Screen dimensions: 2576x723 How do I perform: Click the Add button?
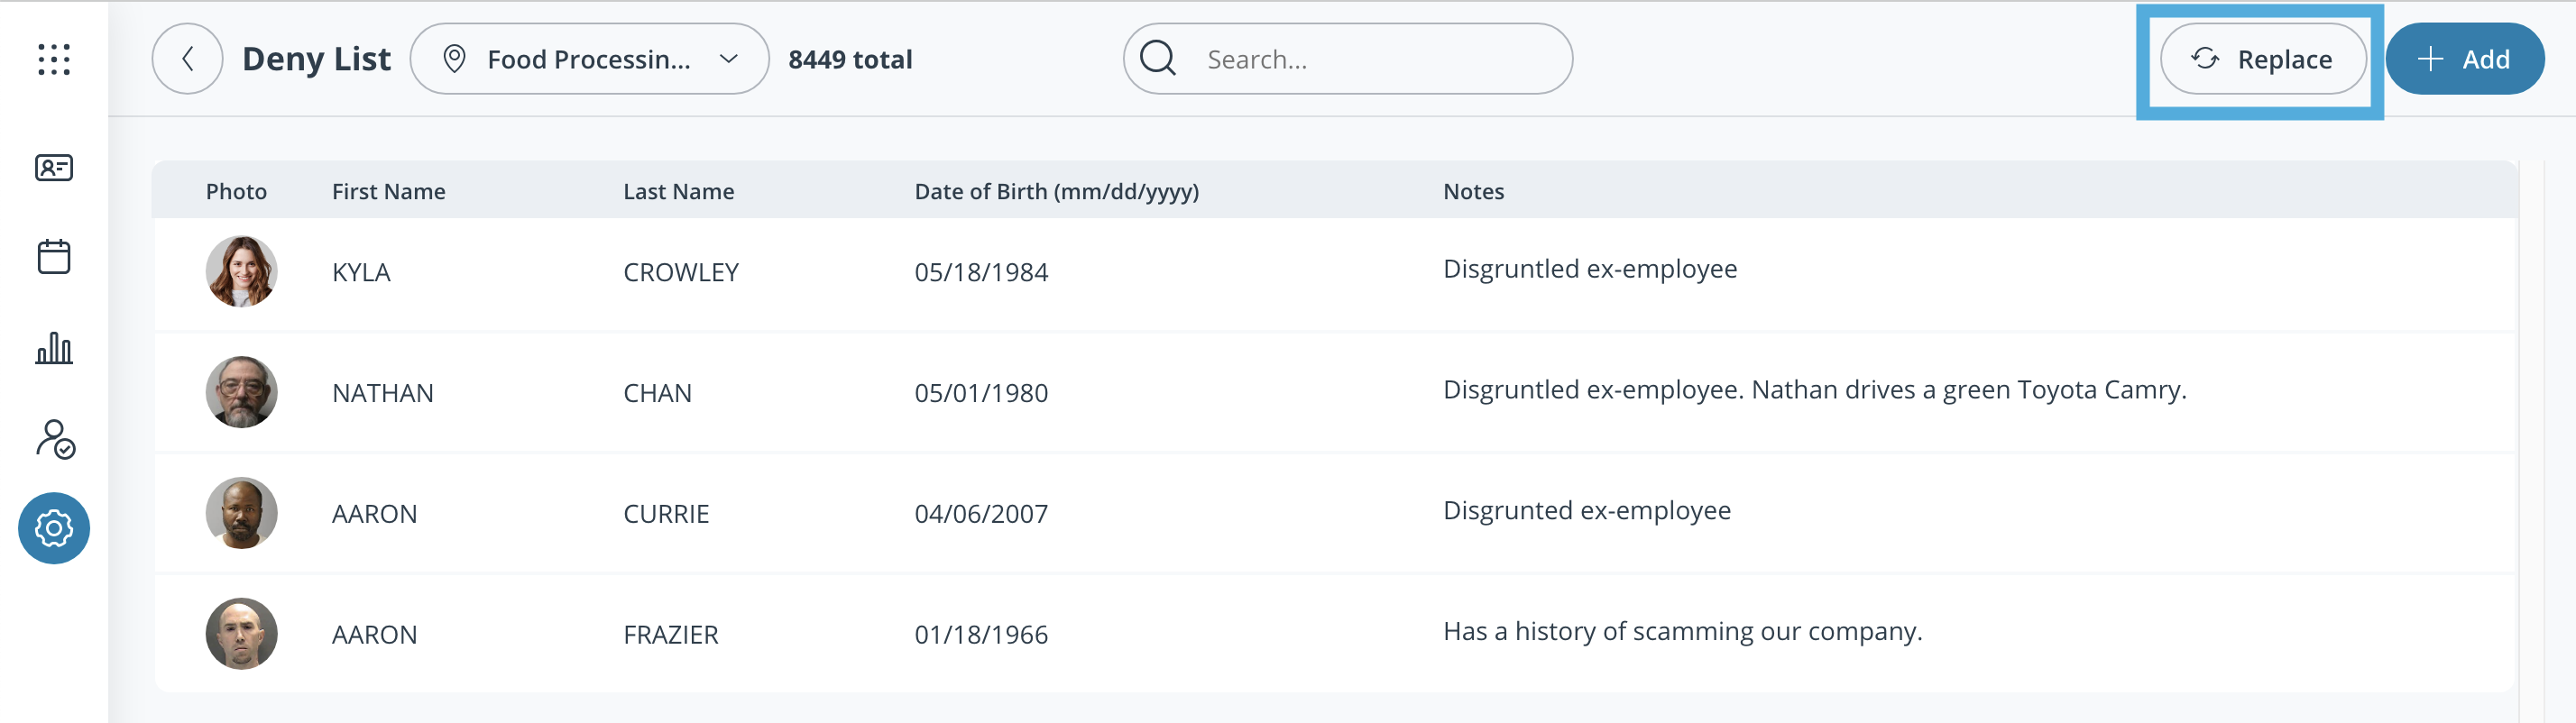tap(2464, 59)
